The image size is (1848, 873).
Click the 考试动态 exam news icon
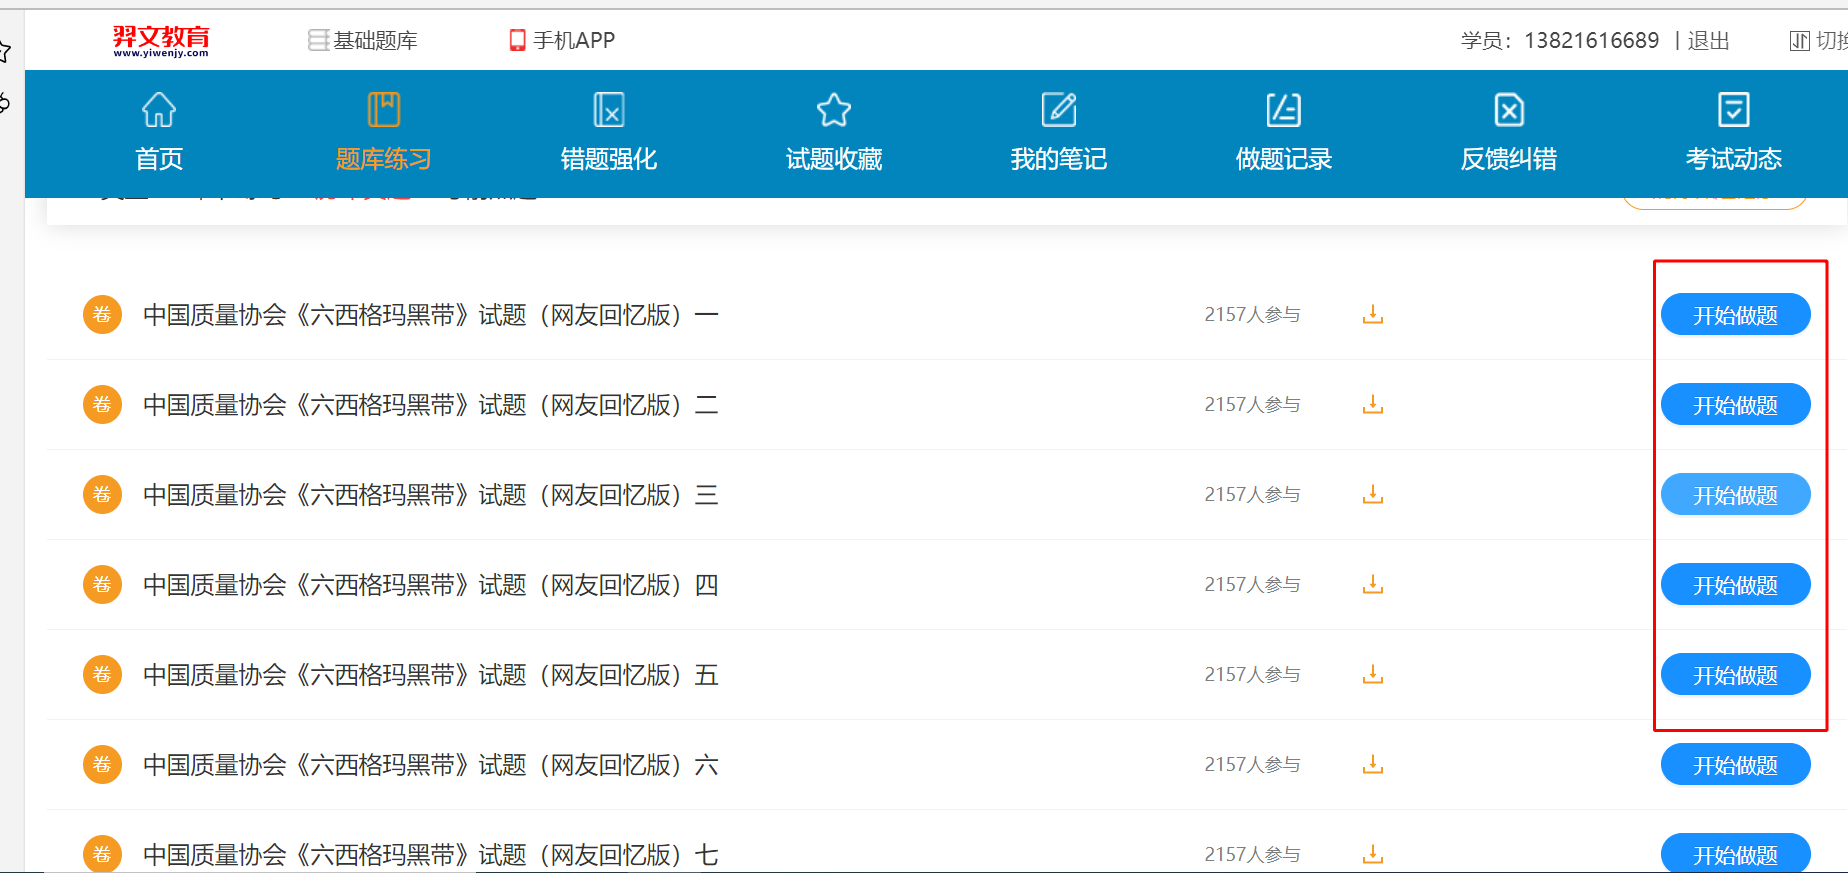pyautogui.click(x=1733, y=110)
